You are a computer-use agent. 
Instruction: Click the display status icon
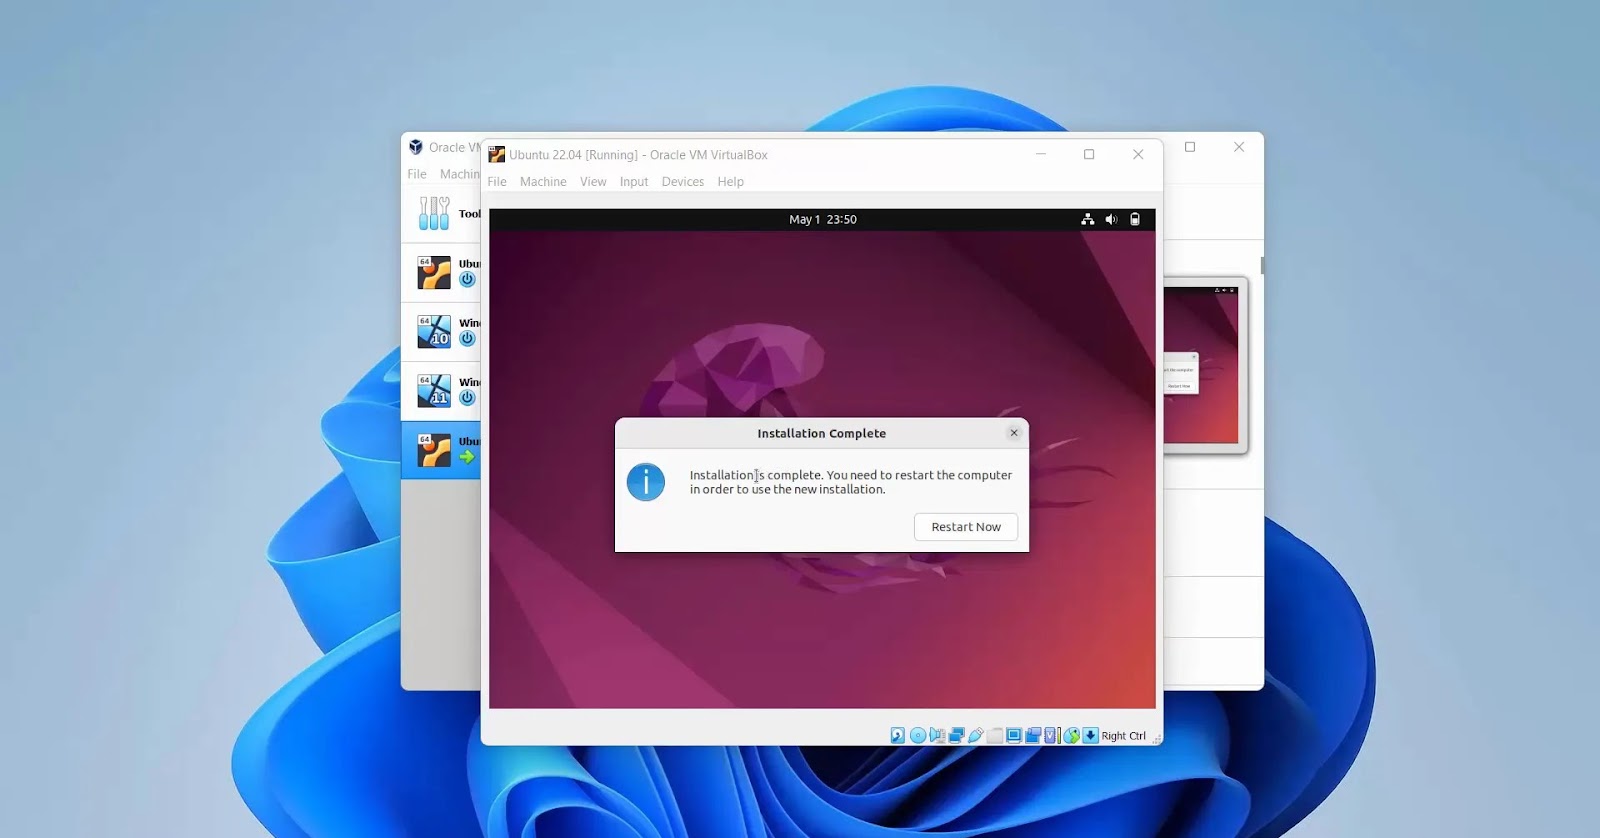pos(1014,736)
